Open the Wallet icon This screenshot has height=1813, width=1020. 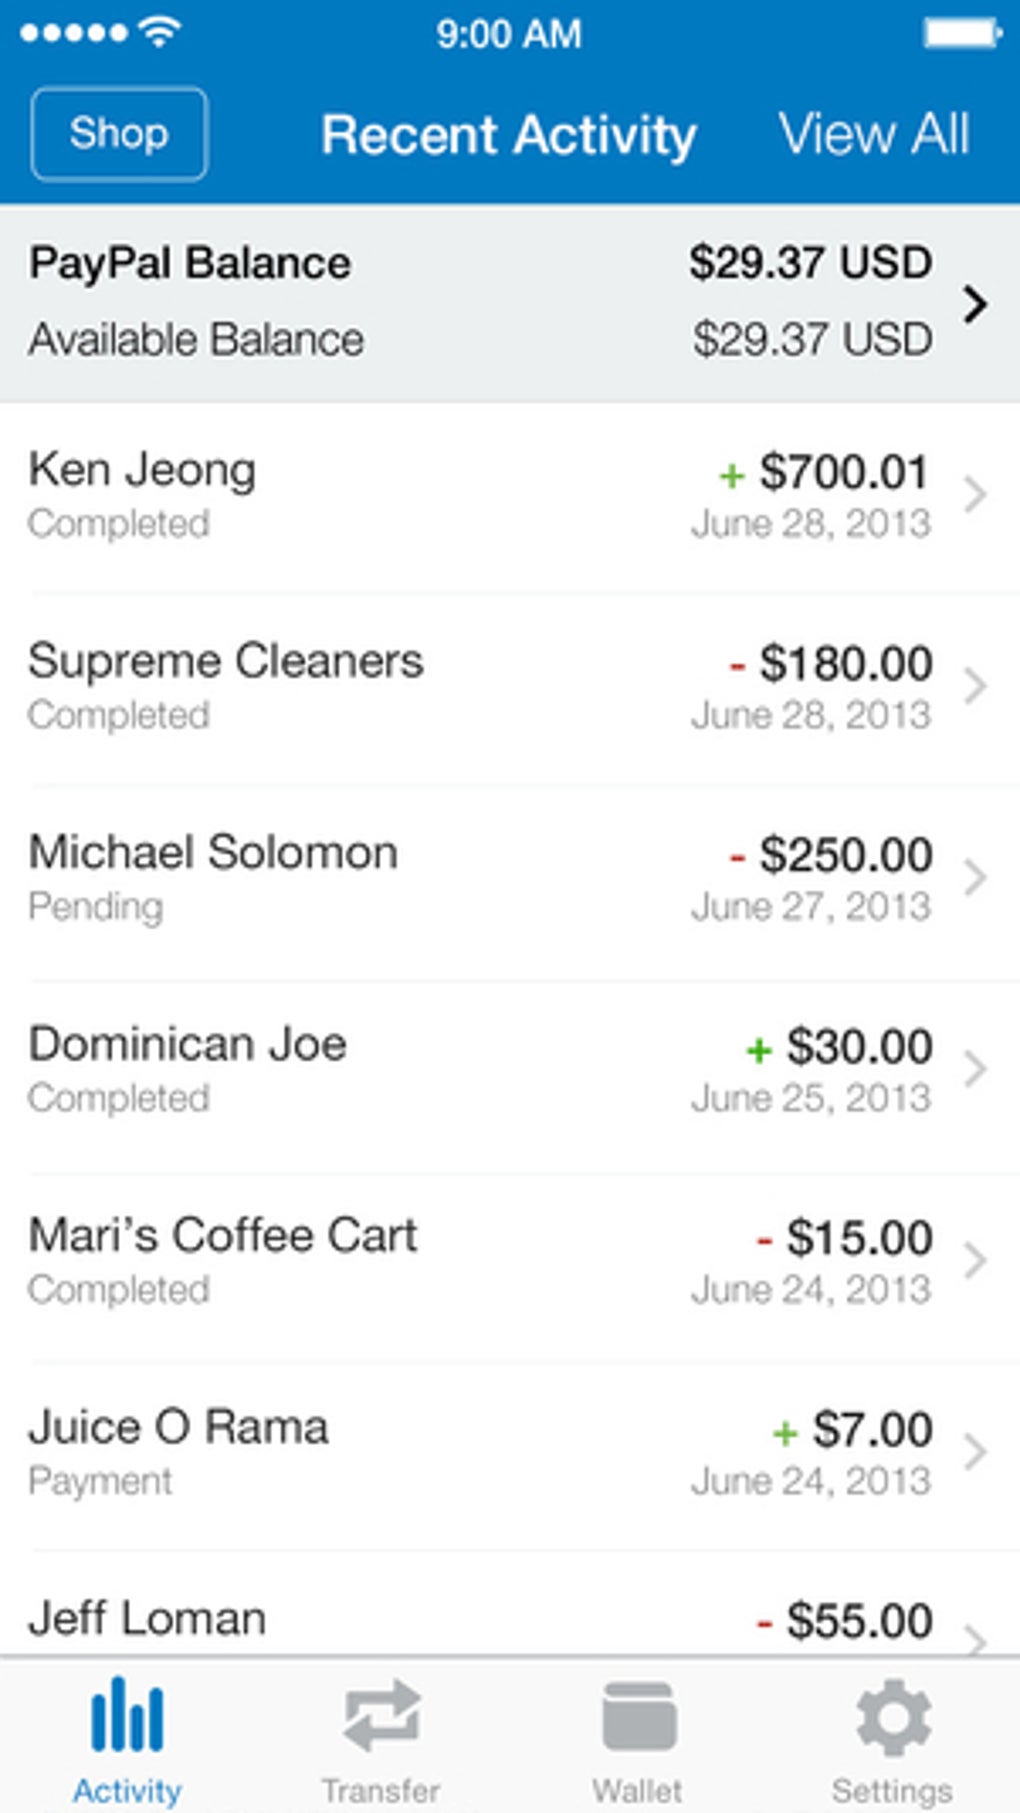click(638, 1718)
